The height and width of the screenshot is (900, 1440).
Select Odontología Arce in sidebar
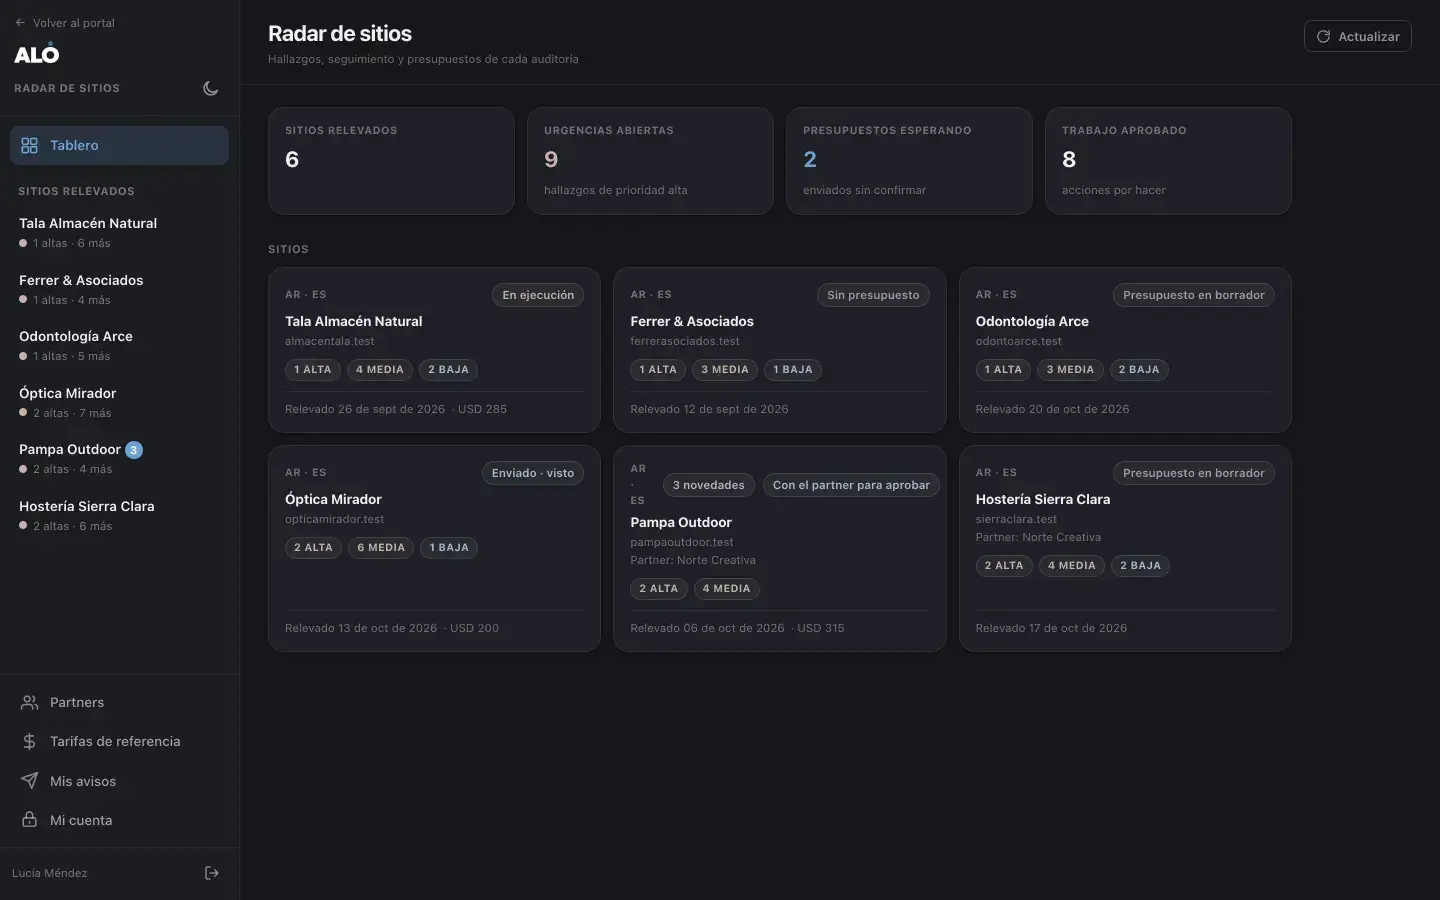119,345
